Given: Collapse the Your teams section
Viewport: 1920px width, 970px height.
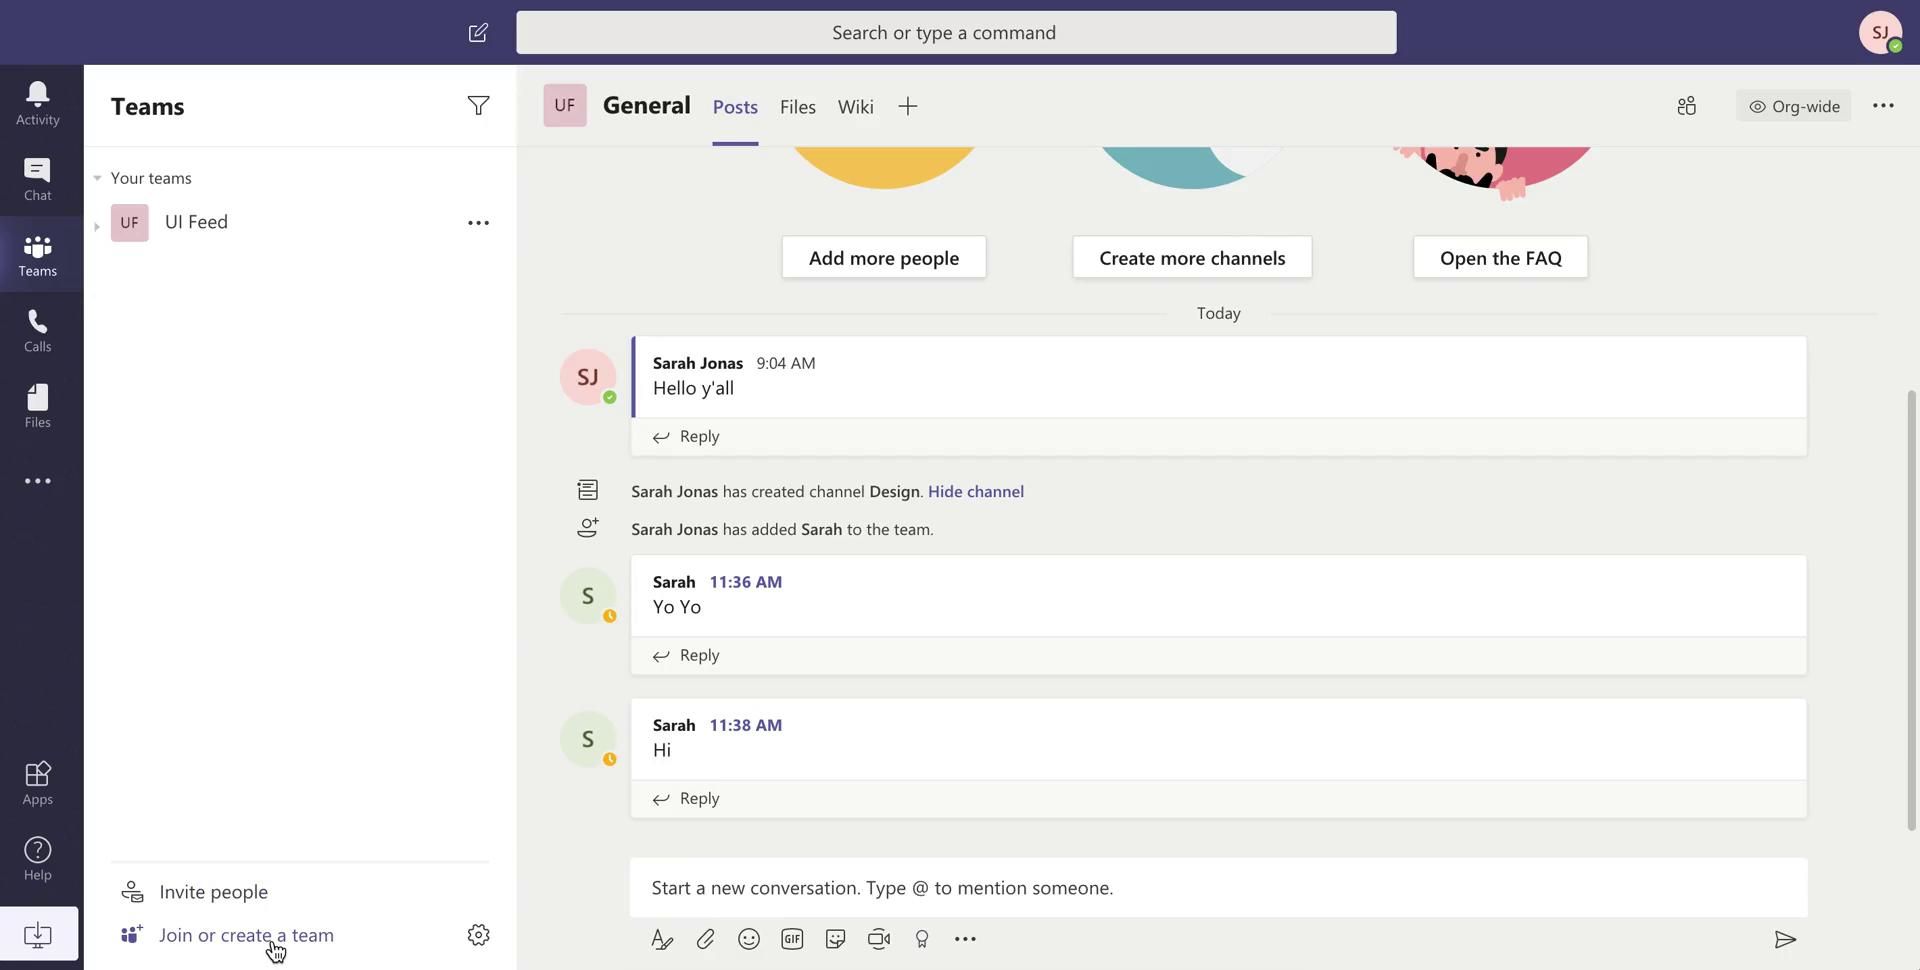Looking at the screenshot, I should tap(97, 178).
